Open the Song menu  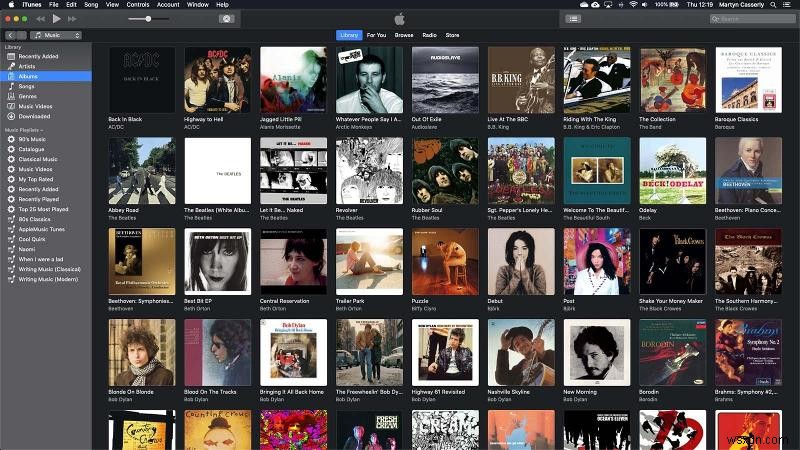91,5
